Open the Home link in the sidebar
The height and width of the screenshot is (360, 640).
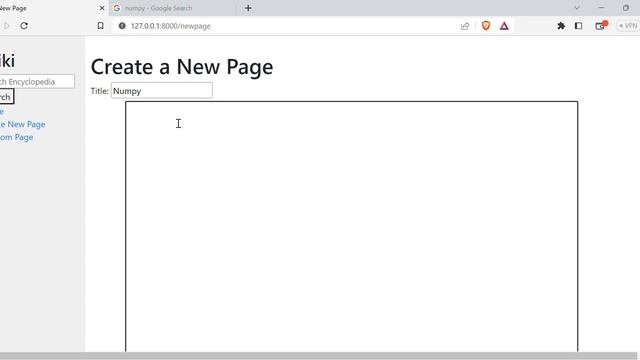click(x=2, y=111)
